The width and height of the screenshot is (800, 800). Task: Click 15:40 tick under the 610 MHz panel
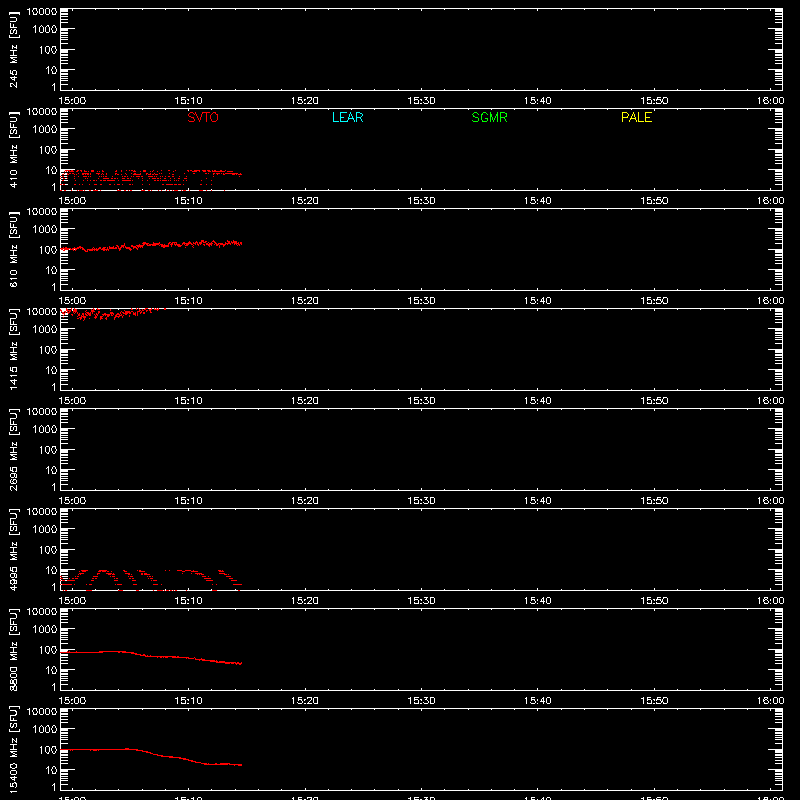click(x=538, y=301)
